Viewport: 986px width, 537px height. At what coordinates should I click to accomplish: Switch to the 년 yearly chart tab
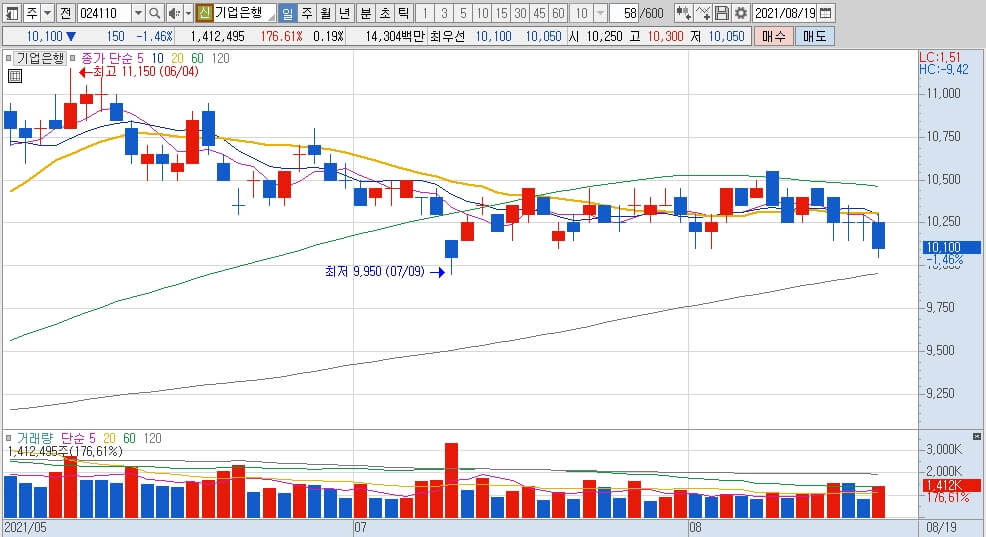(344, 13)
